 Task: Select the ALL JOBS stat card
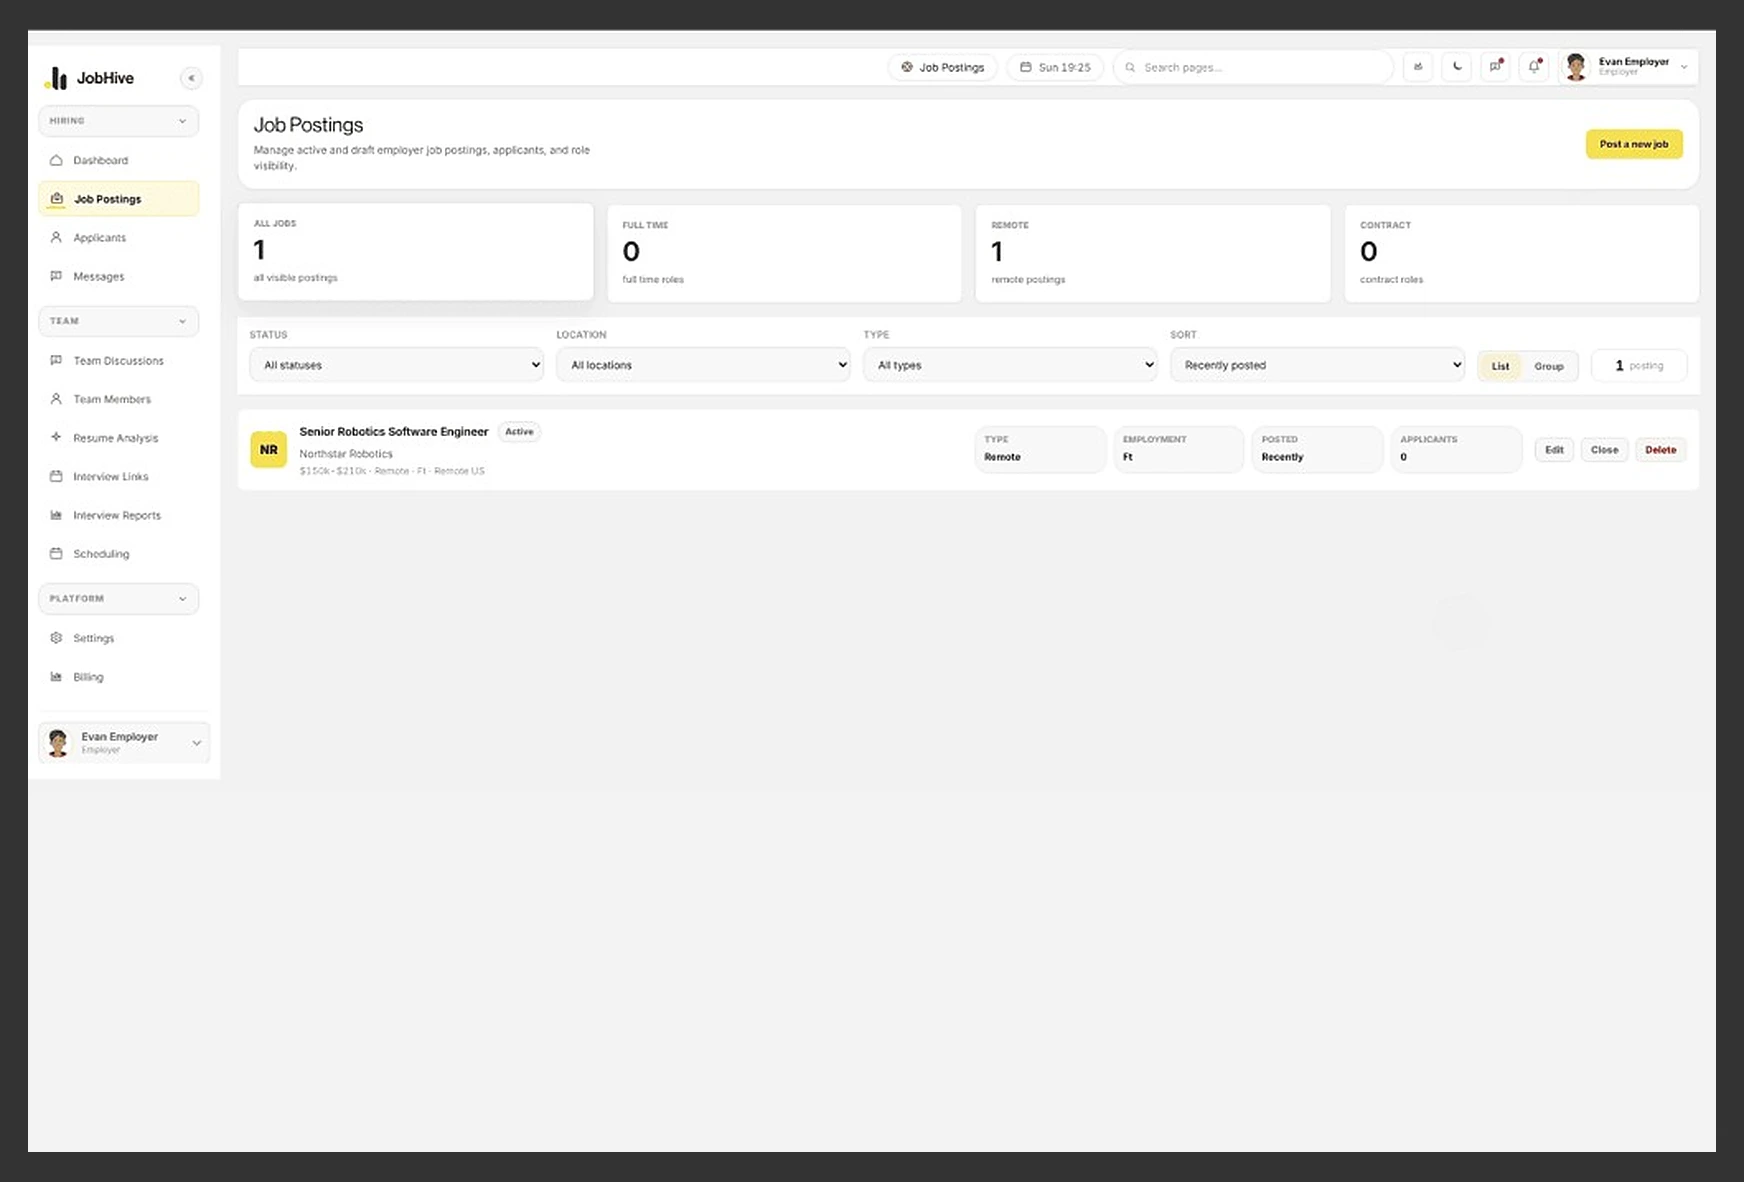[416, 252]
